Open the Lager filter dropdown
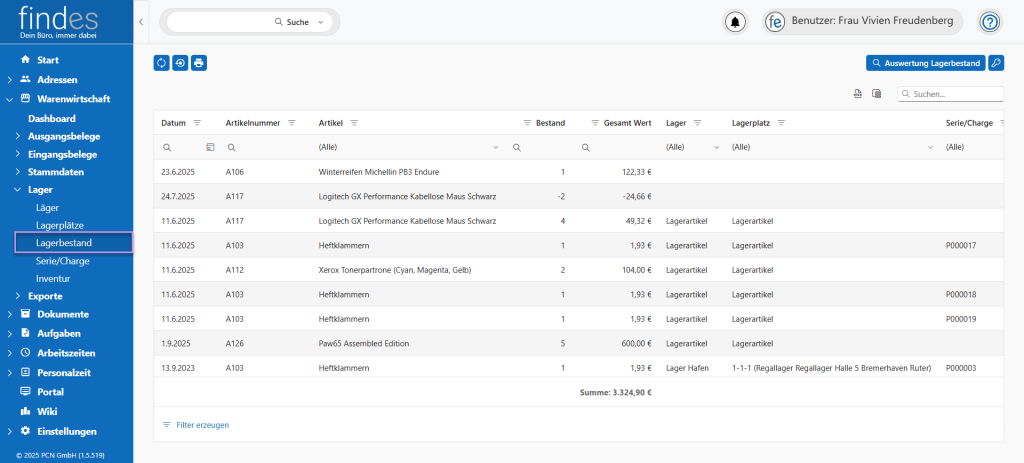The width and height of the screenshot is (1024, 463). click(x=716, y=147)
